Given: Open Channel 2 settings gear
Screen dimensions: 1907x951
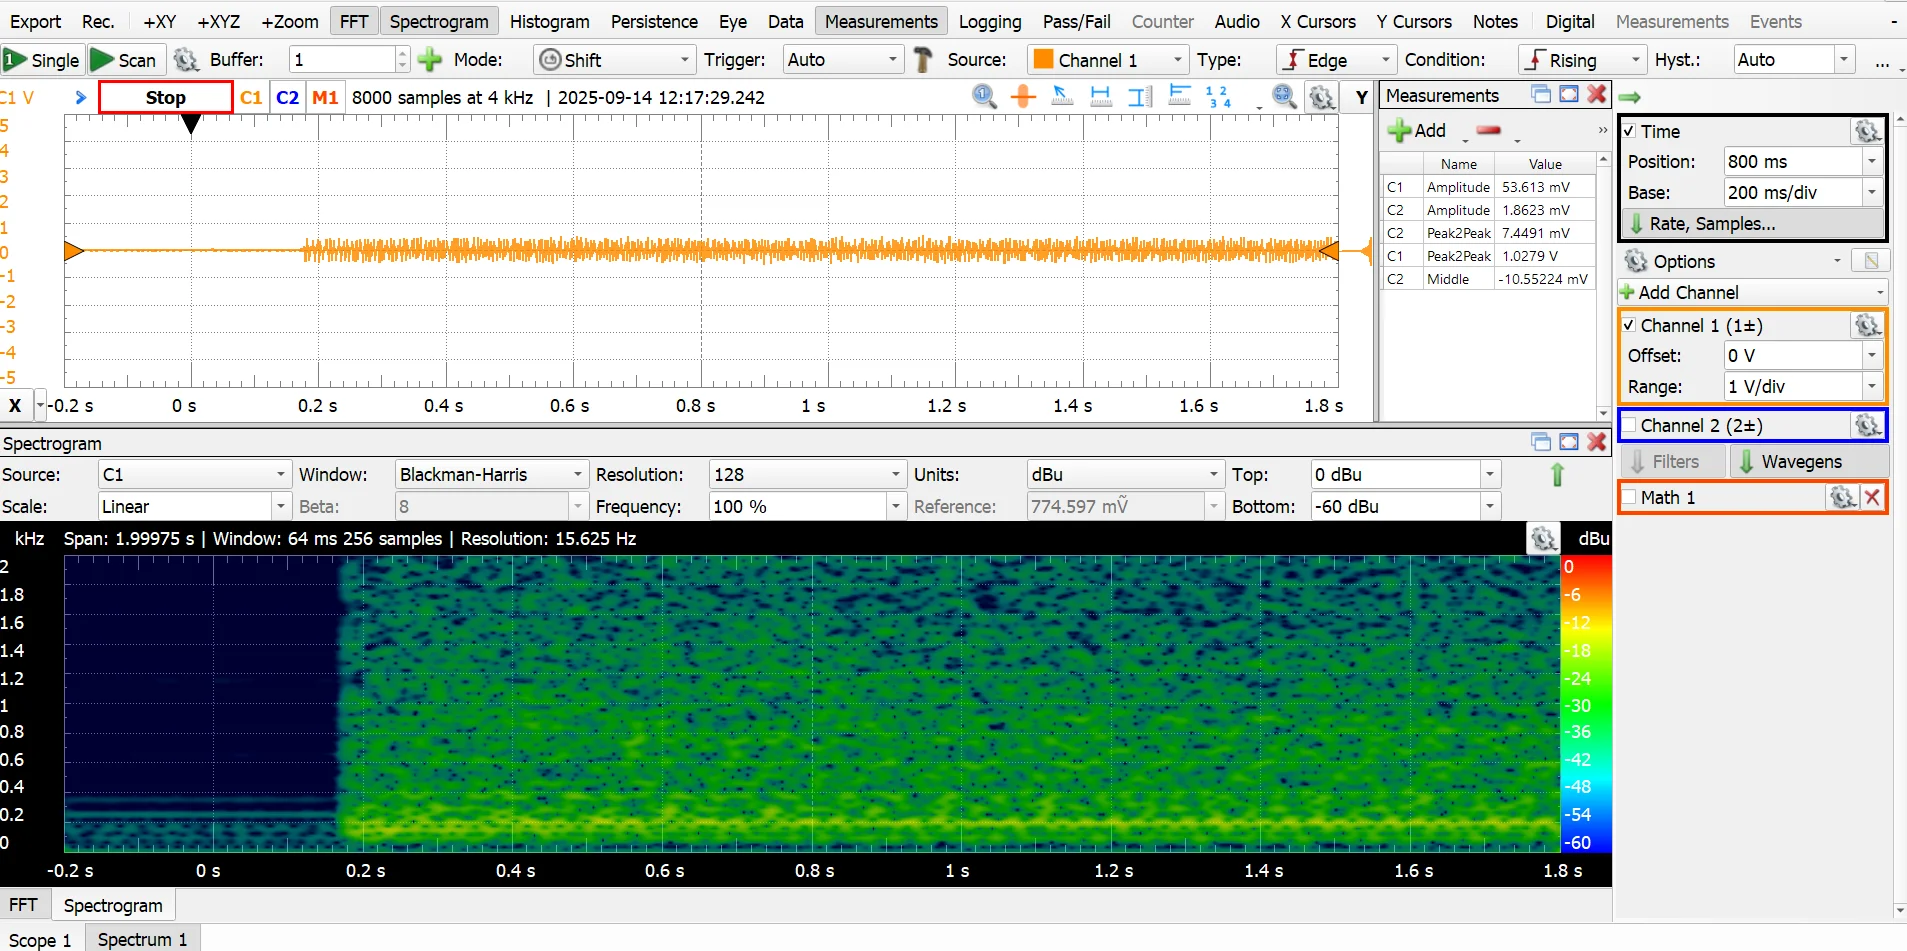Looking at the screenshot, I should [1867, 425].
